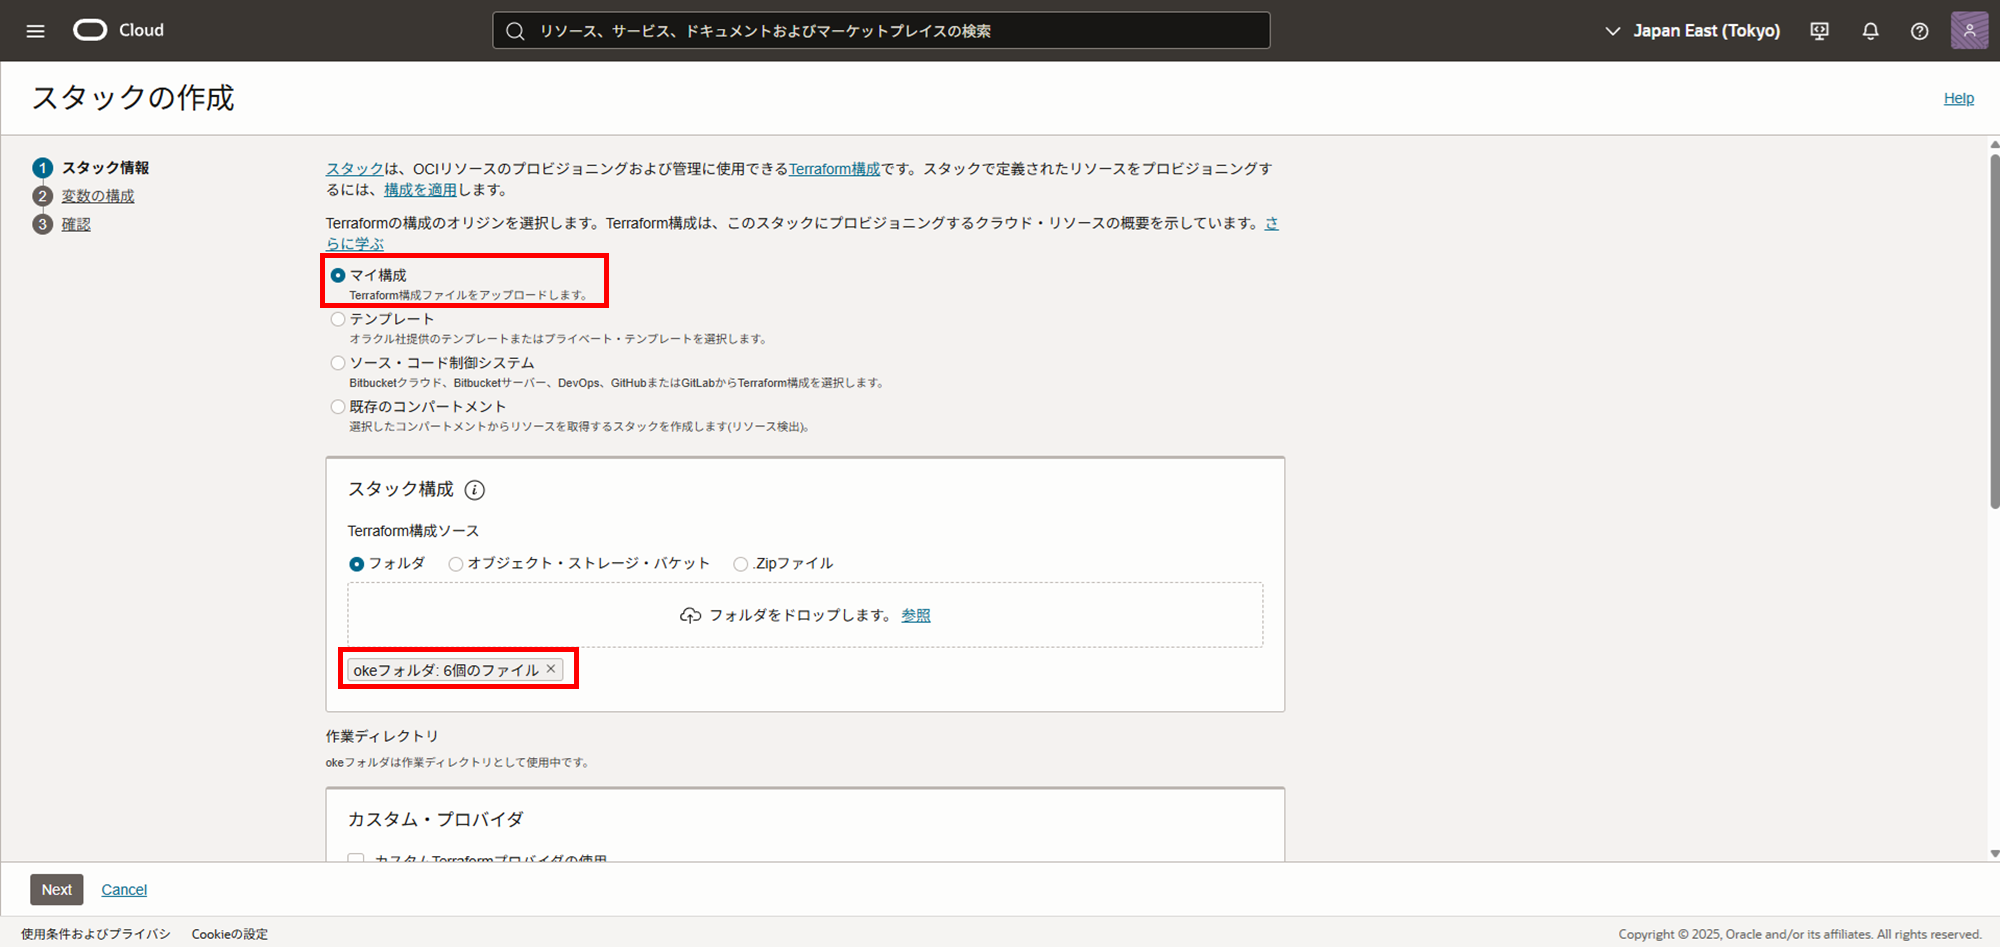
Task: Click the info icon beside スタック構成
Action: 475,490
